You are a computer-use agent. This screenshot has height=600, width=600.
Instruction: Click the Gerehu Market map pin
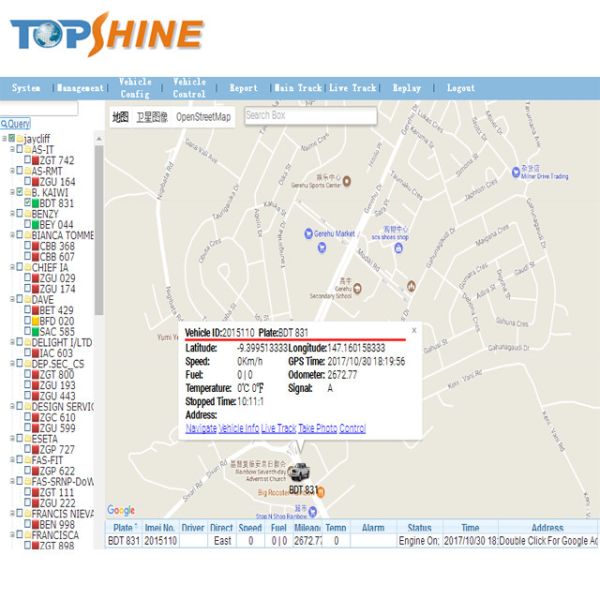click(308, 233)
